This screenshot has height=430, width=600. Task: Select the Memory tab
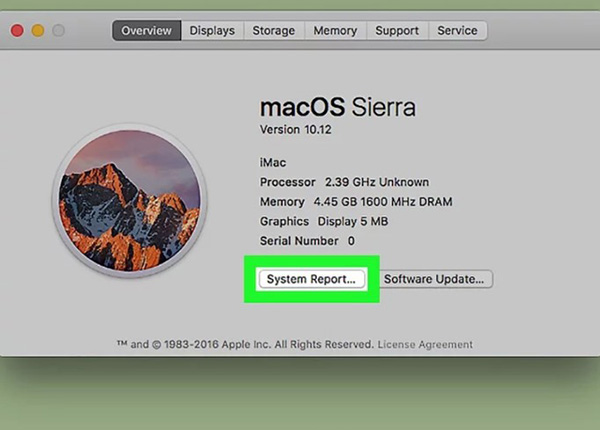point(335,31)
